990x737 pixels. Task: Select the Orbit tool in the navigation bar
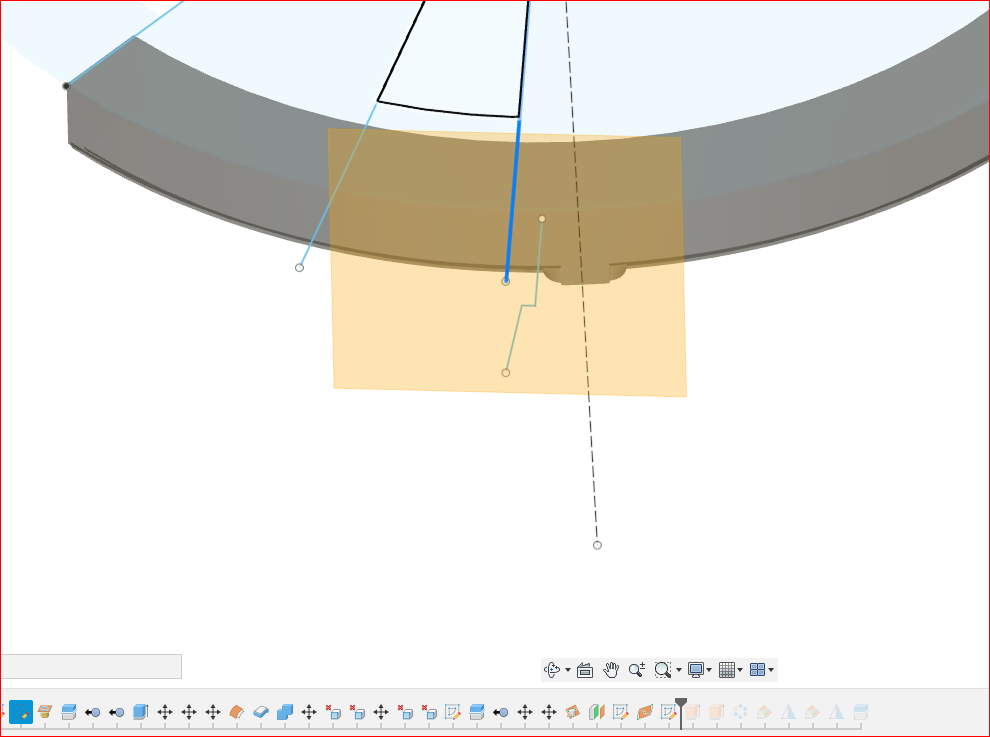point(551,668)
